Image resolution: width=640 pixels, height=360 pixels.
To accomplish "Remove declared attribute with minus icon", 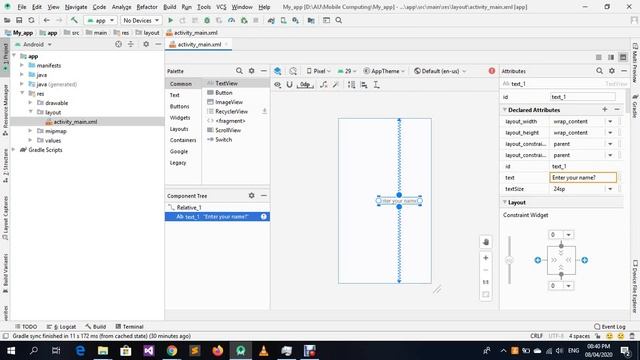I will coord(617,109).
